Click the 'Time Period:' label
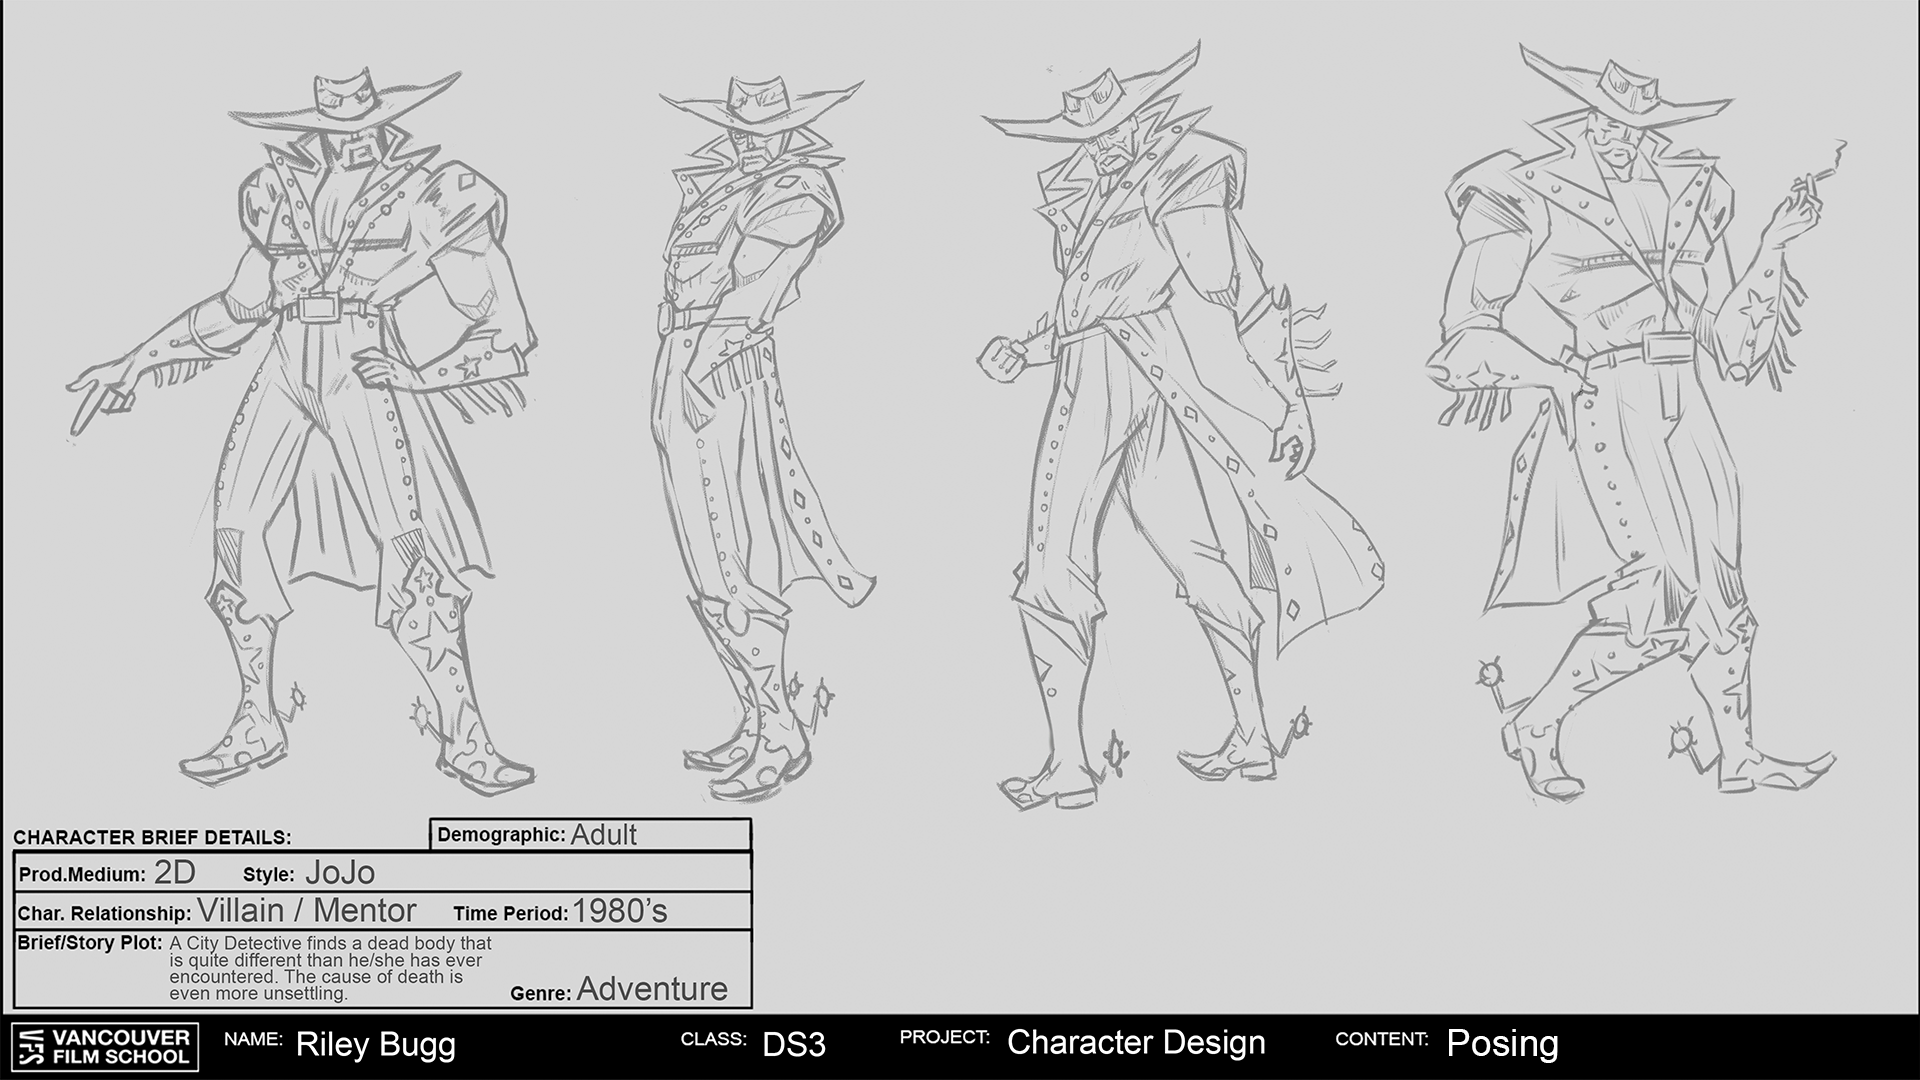 tap(510, 914)
